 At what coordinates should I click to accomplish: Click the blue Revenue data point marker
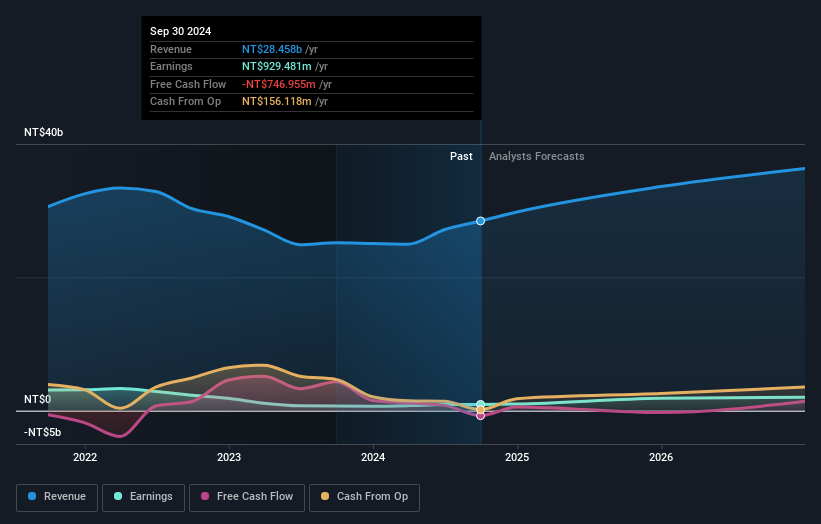click(x=480, y=221)
